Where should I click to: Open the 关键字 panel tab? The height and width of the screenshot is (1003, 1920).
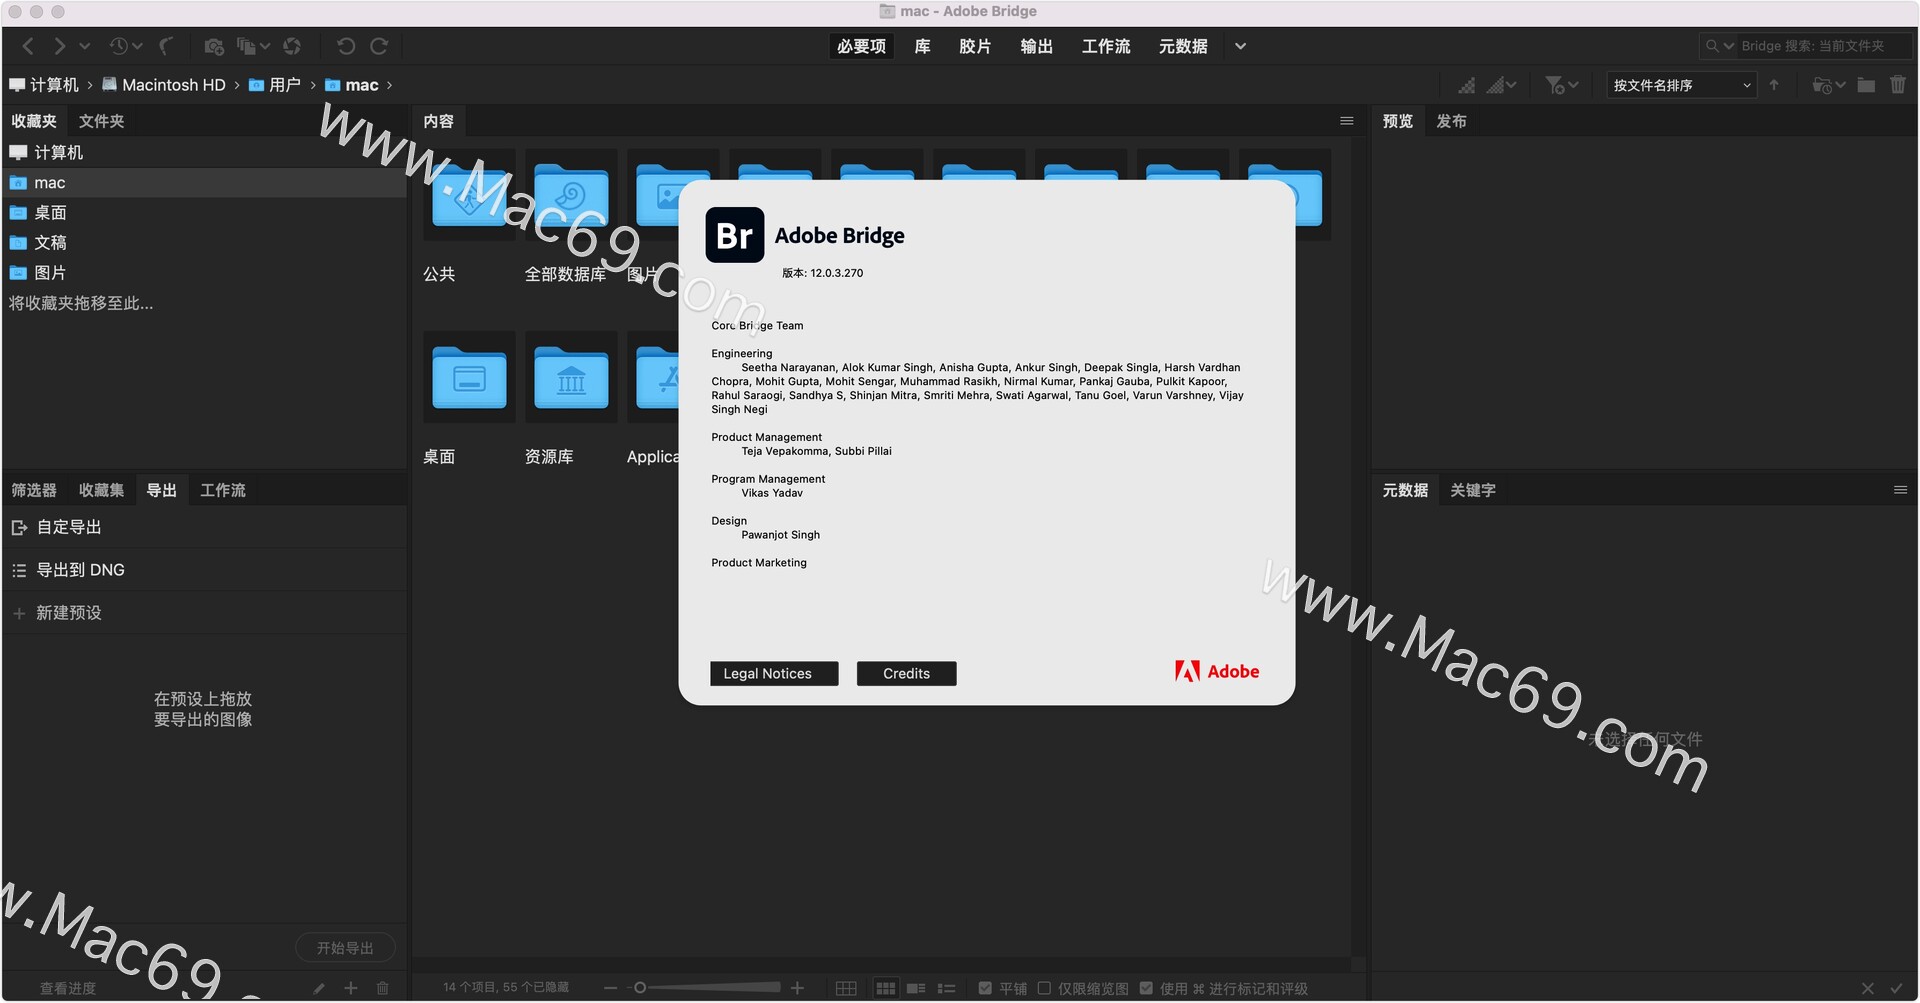pyautogui.click(x=1473, y=490)
